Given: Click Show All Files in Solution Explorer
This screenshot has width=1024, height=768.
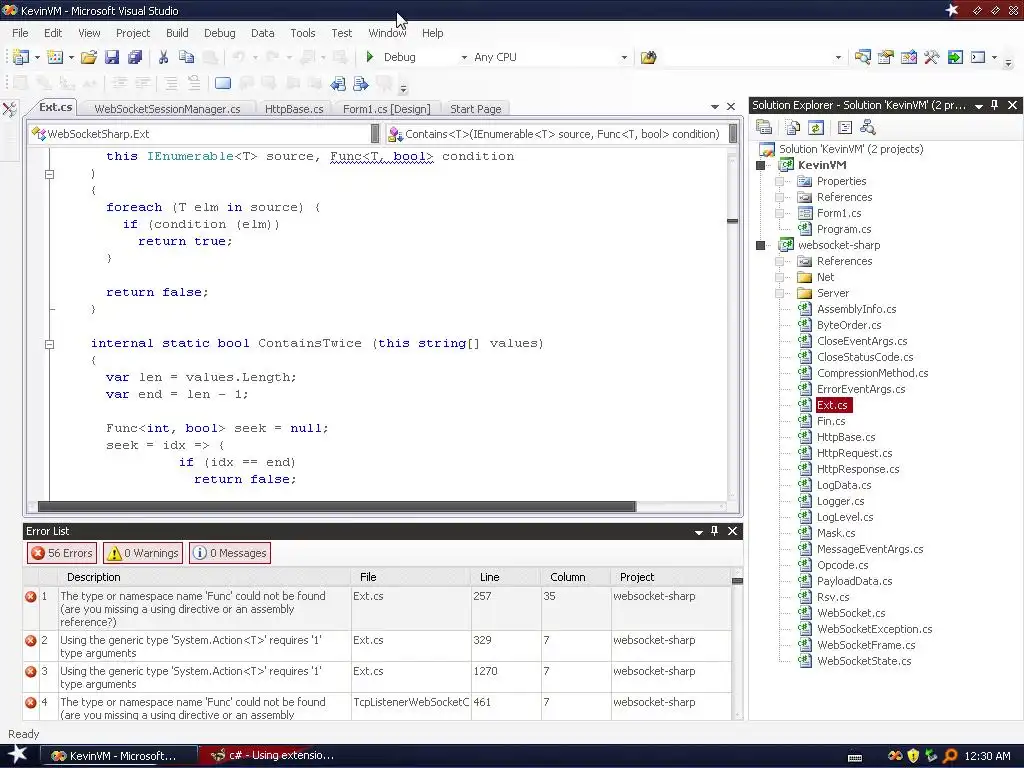Looking at the screenshot, I should (793, 127).
